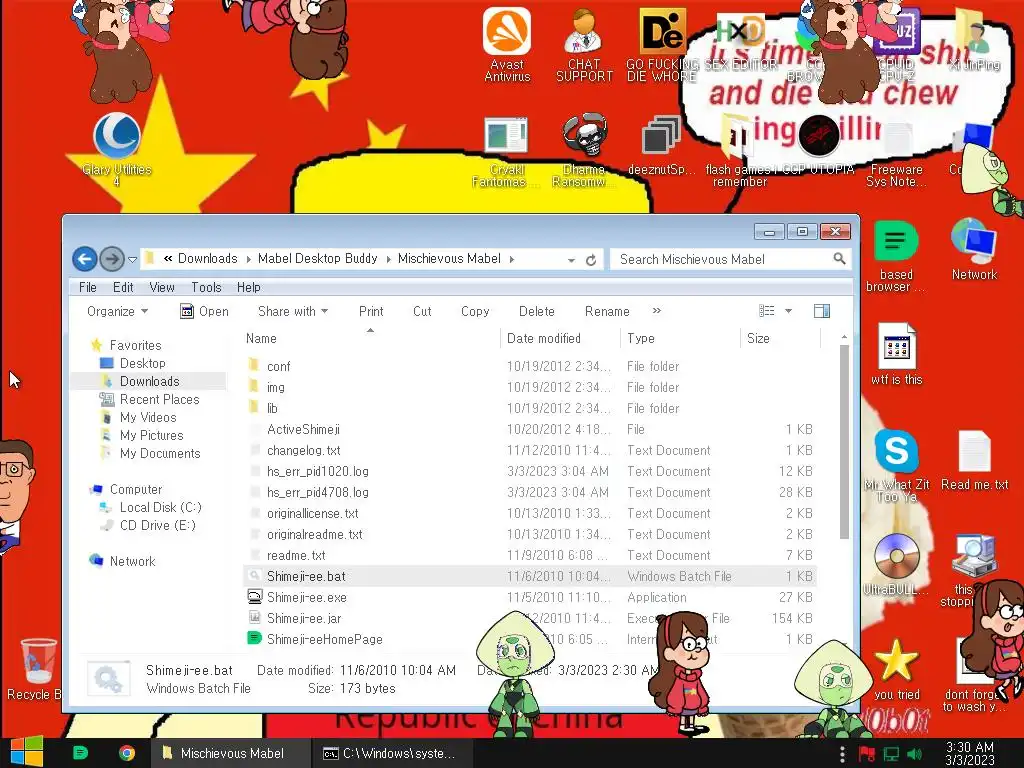This screenshot has width=1024, height=768.
Task: Open the Edit menu
Action: [123, 287]
